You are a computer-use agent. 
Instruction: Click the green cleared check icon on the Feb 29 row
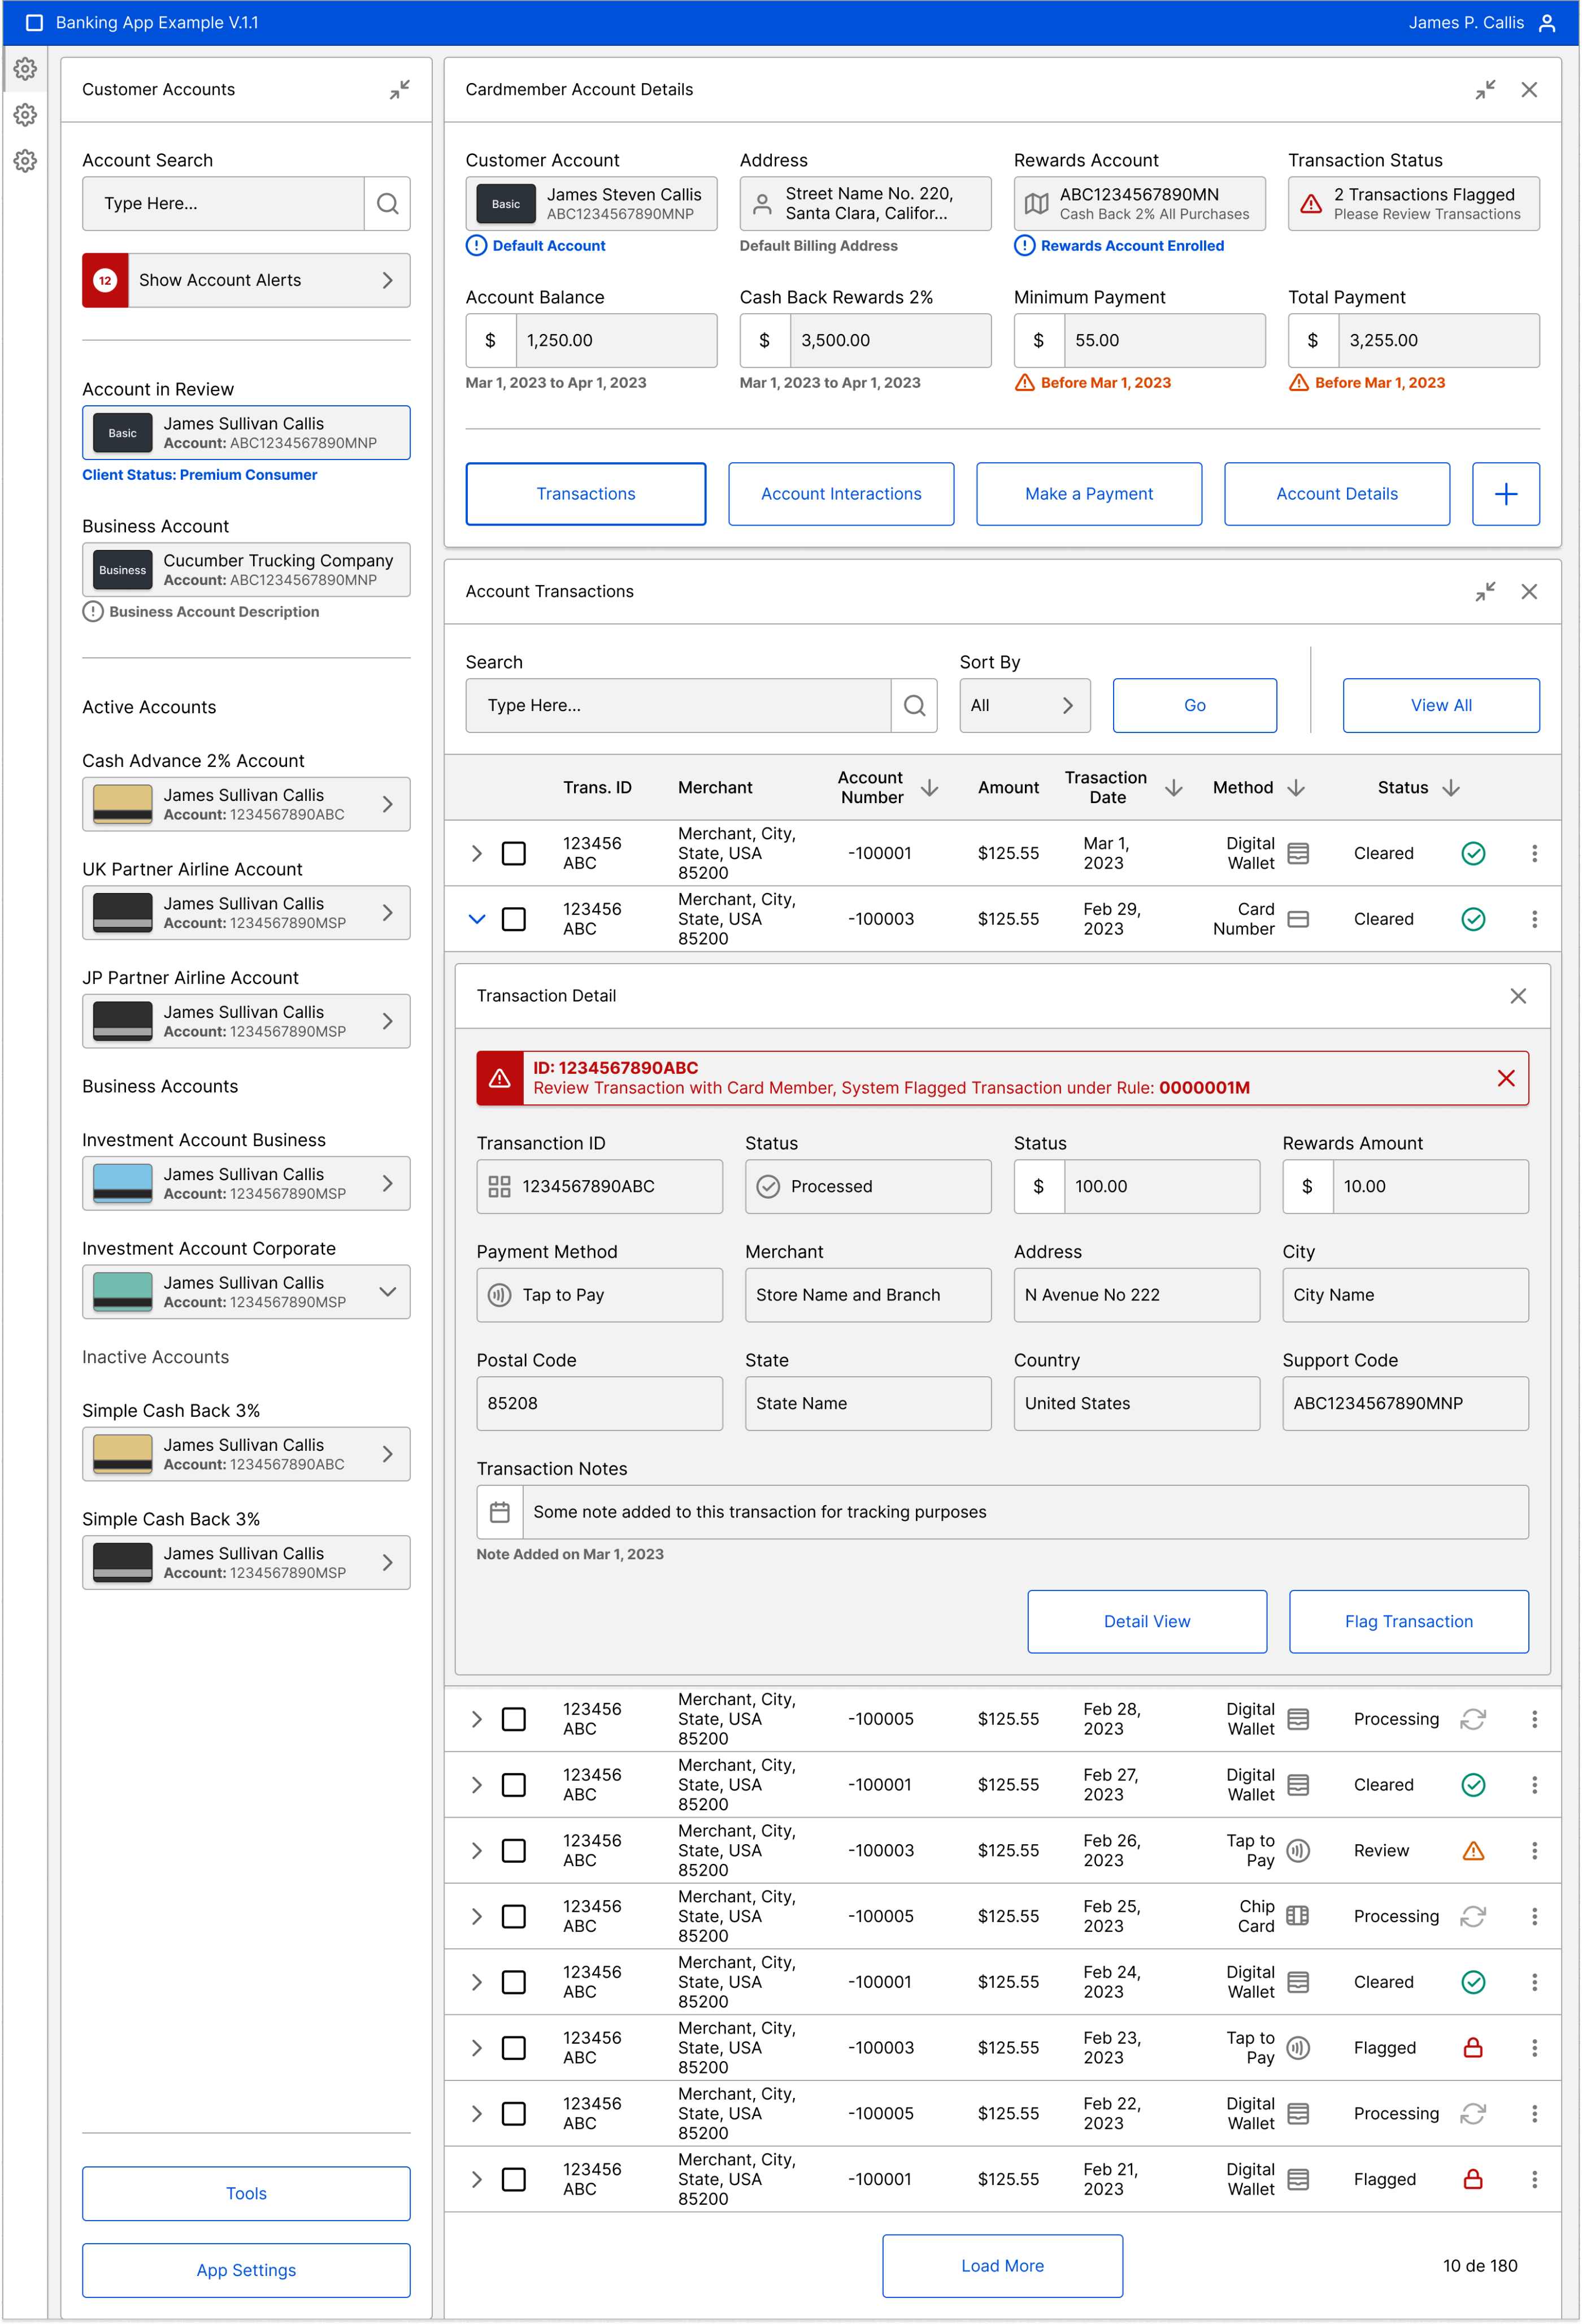click(x=1472, y=920)
